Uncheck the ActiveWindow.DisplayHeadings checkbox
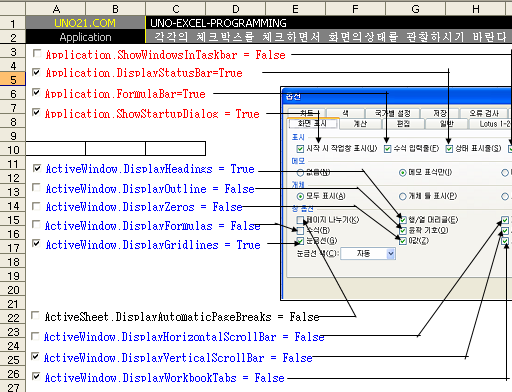The height and width of the screenshot is (392, 512). click(x=37, y=168)
